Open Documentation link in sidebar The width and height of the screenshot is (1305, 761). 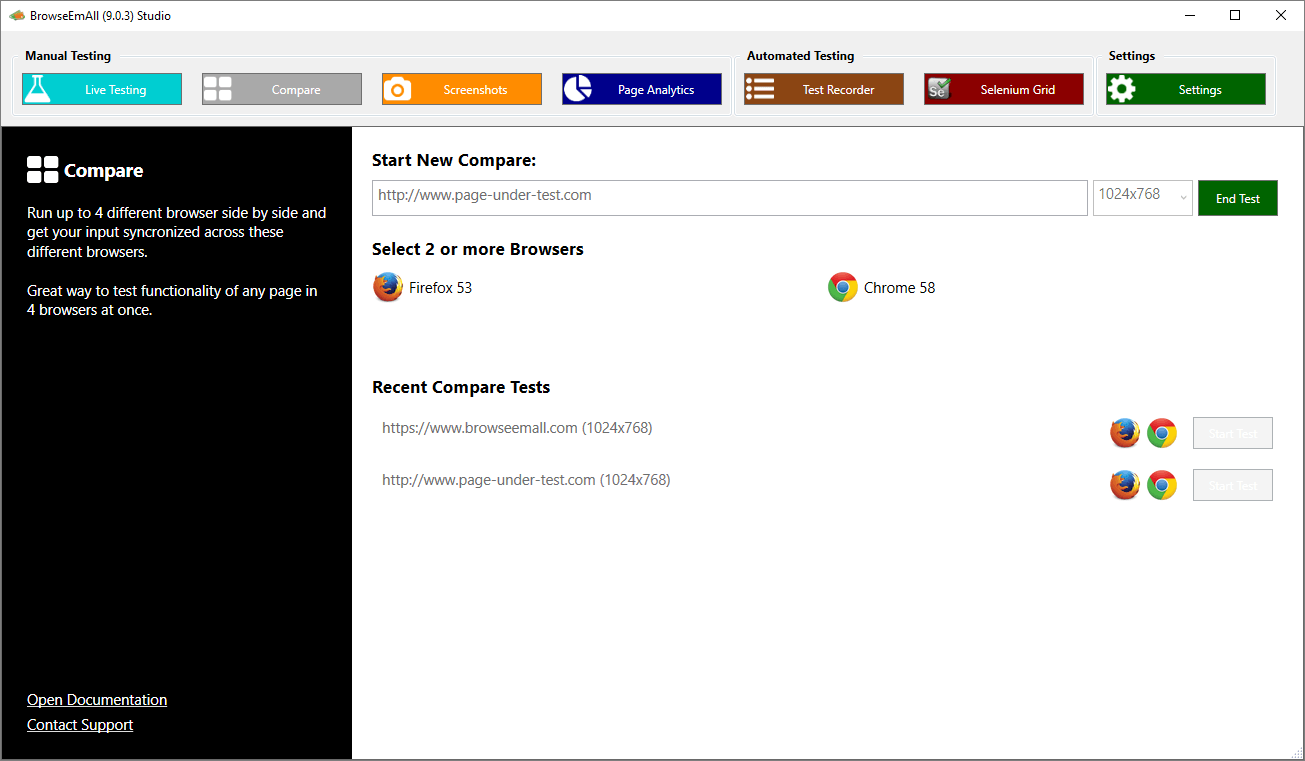tap(97, 700)
